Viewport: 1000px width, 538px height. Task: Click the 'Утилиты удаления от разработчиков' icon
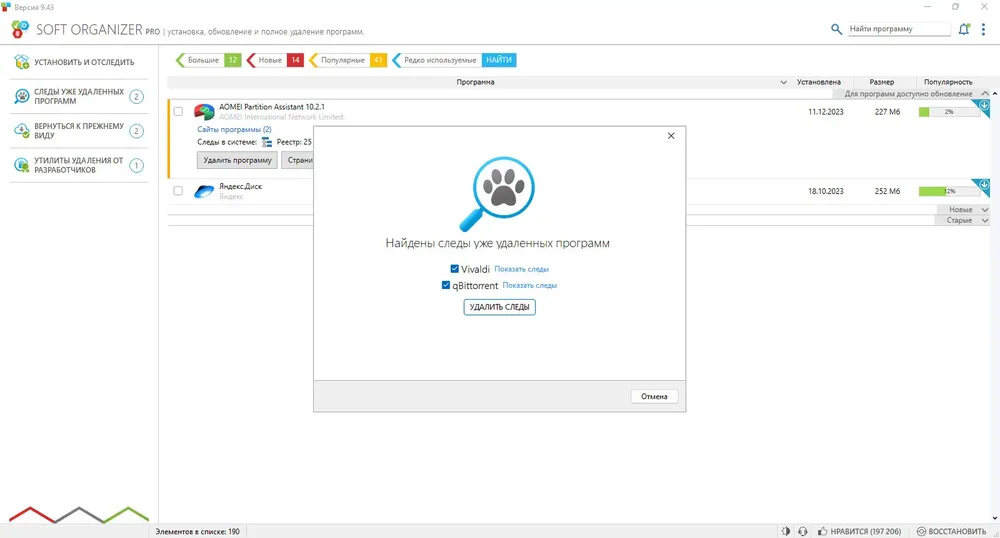[22, 165]
